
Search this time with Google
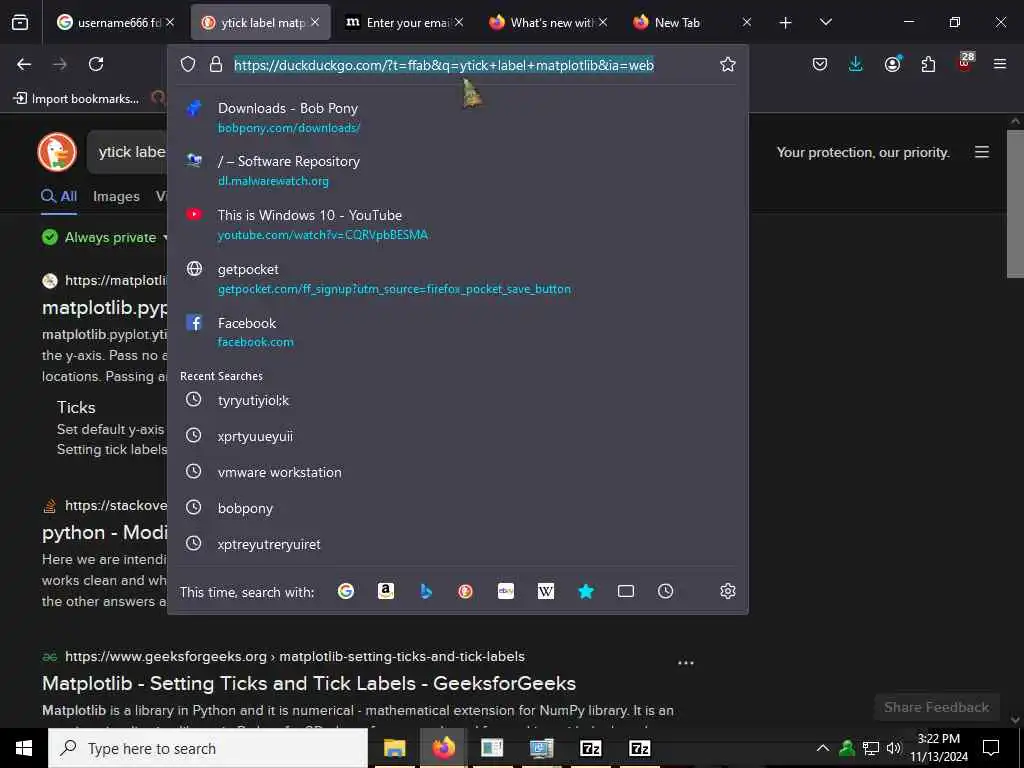coord(345,591)
